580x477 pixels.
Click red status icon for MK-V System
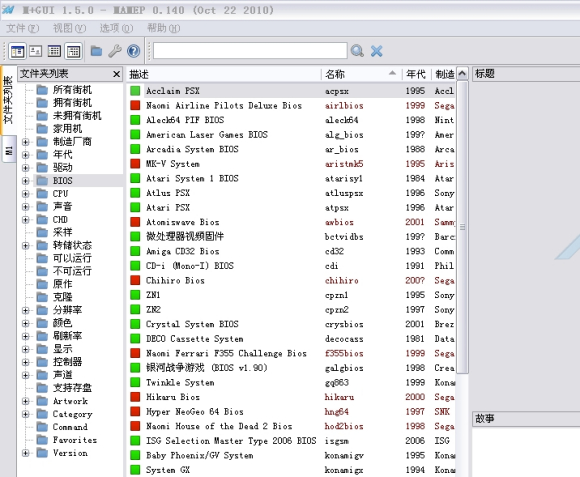[x=135, y=164]
